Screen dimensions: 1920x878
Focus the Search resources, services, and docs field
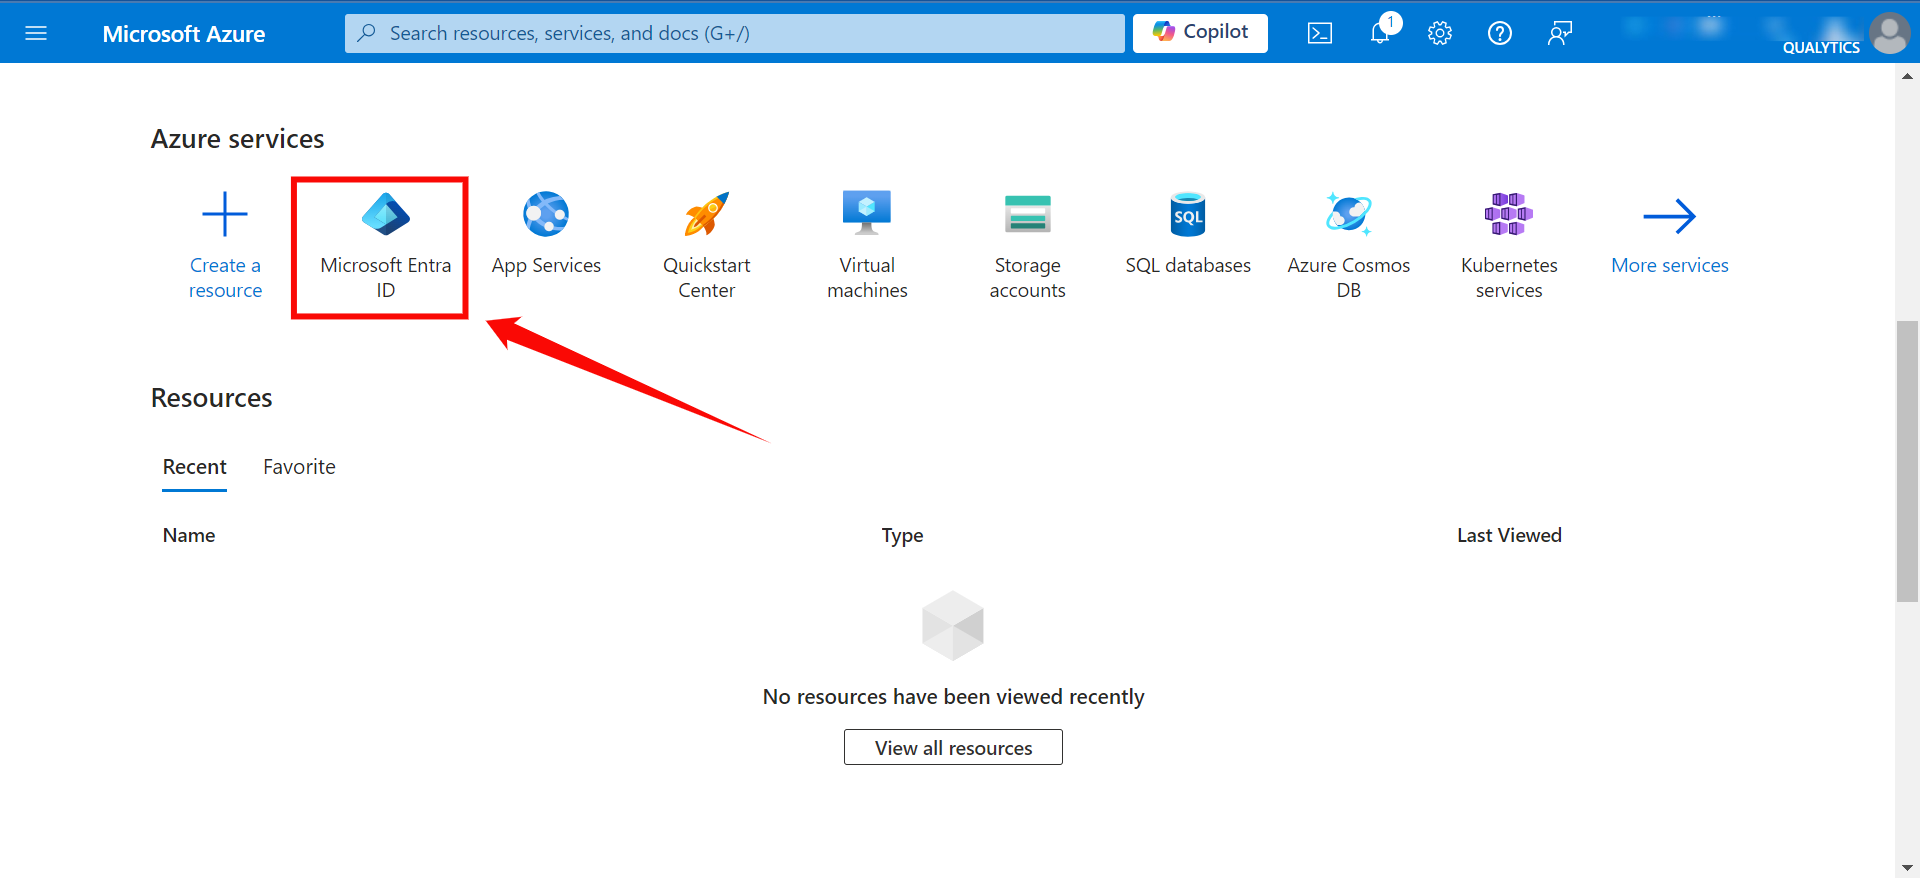click(x=734, y=33)
